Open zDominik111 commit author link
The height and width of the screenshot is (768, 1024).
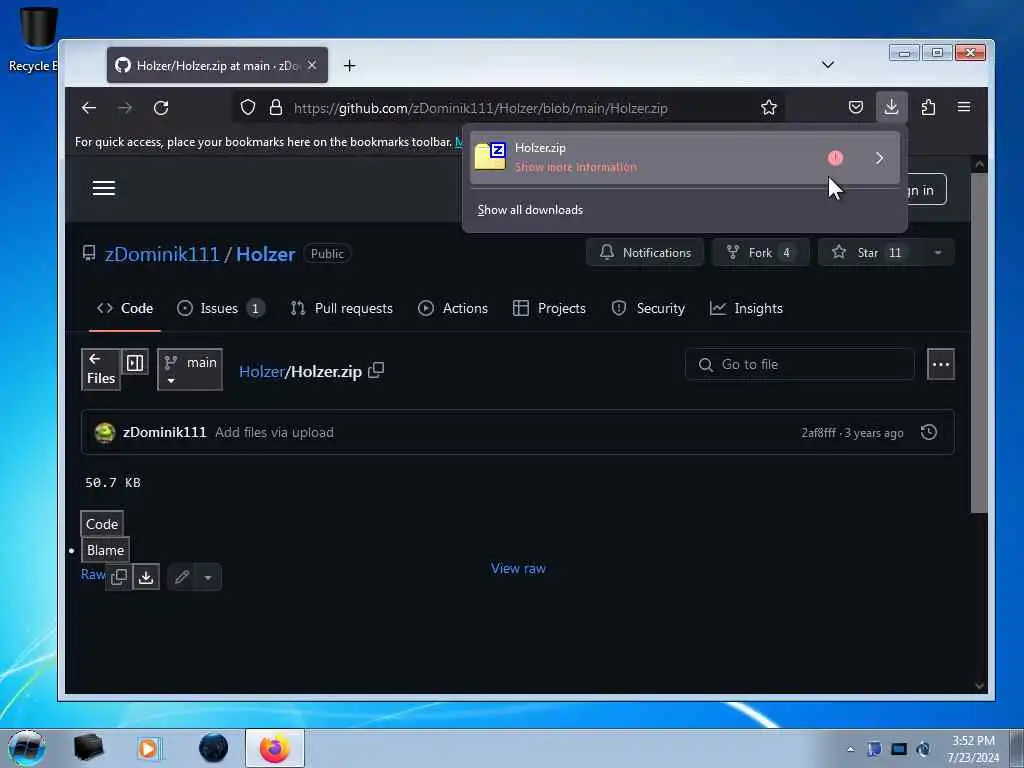165,432
